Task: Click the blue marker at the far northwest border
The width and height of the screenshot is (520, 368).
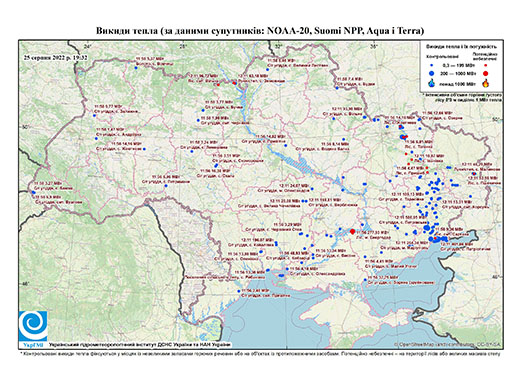Action: [136, 68]
